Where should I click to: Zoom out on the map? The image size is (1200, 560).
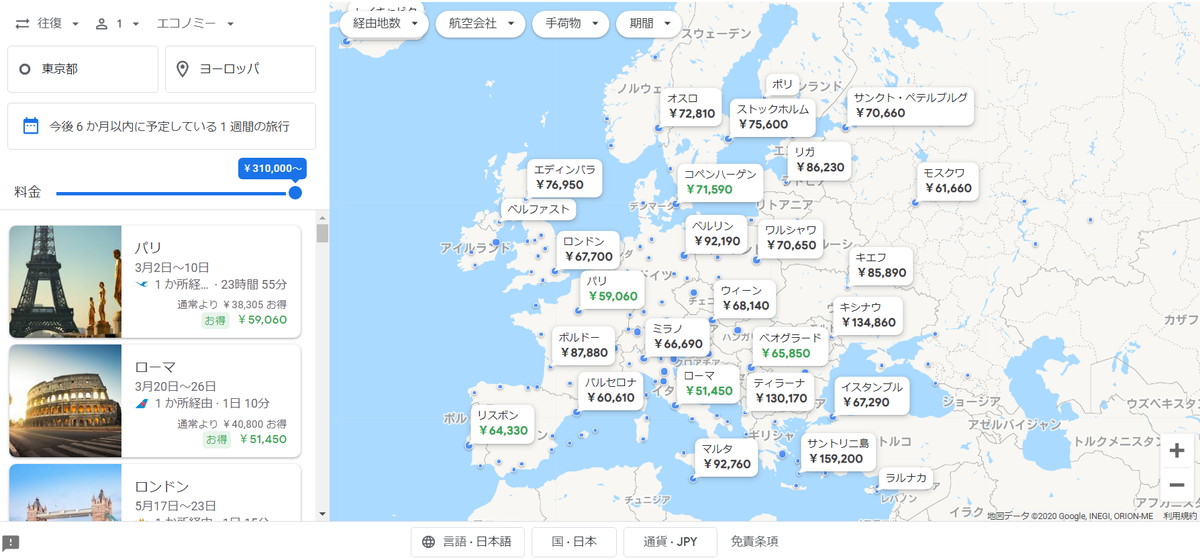coord(1177,484)
